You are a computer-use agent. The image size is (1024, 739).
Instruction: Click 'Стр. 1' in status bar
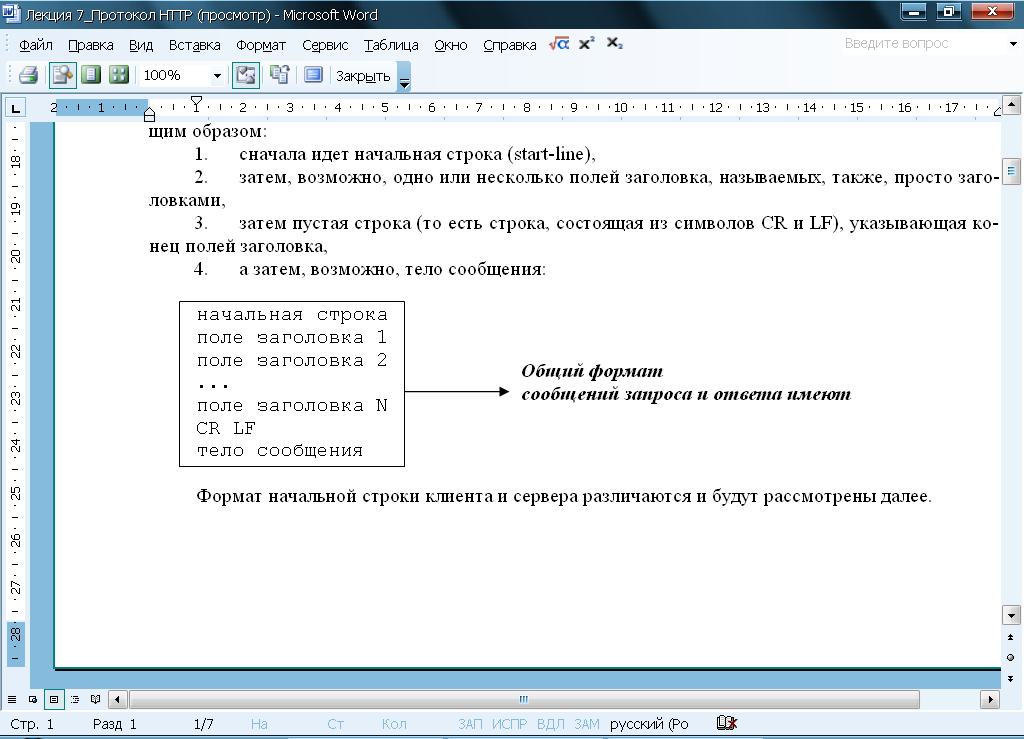point(32,724)
